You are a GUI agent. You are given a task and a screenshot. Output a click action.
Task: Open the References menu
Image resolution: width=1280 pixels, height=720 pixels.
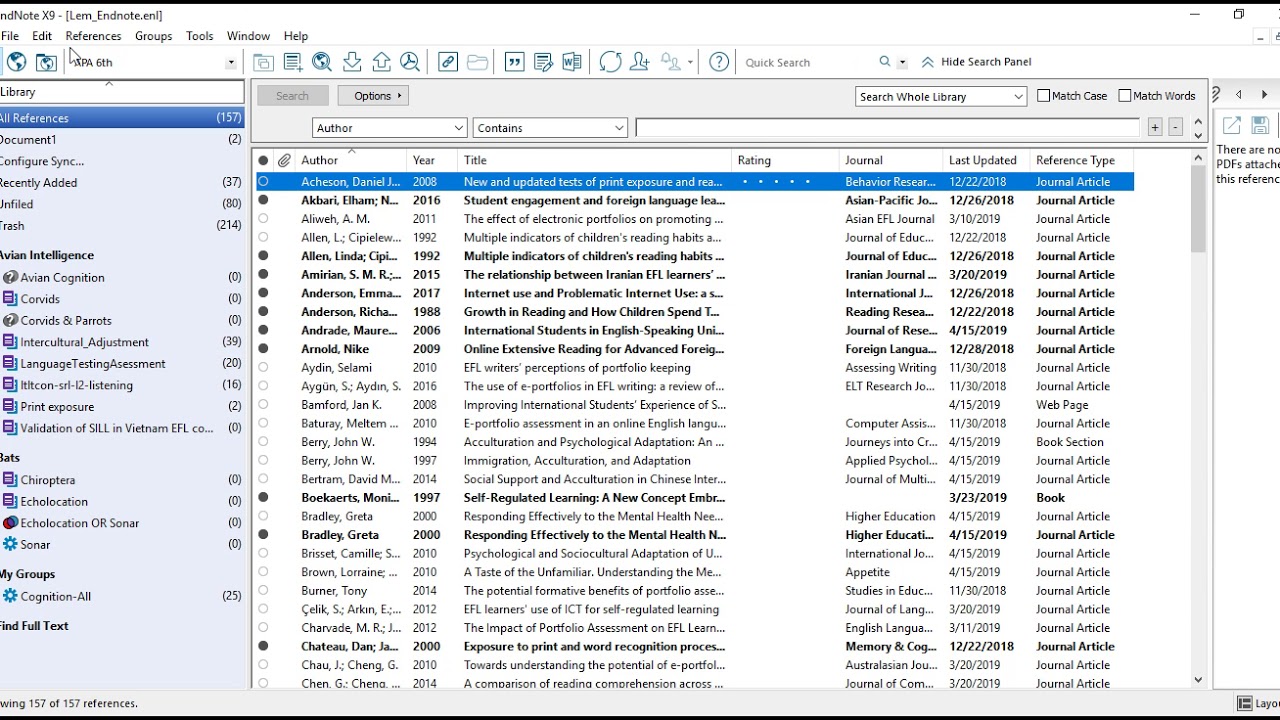[93, 36]
